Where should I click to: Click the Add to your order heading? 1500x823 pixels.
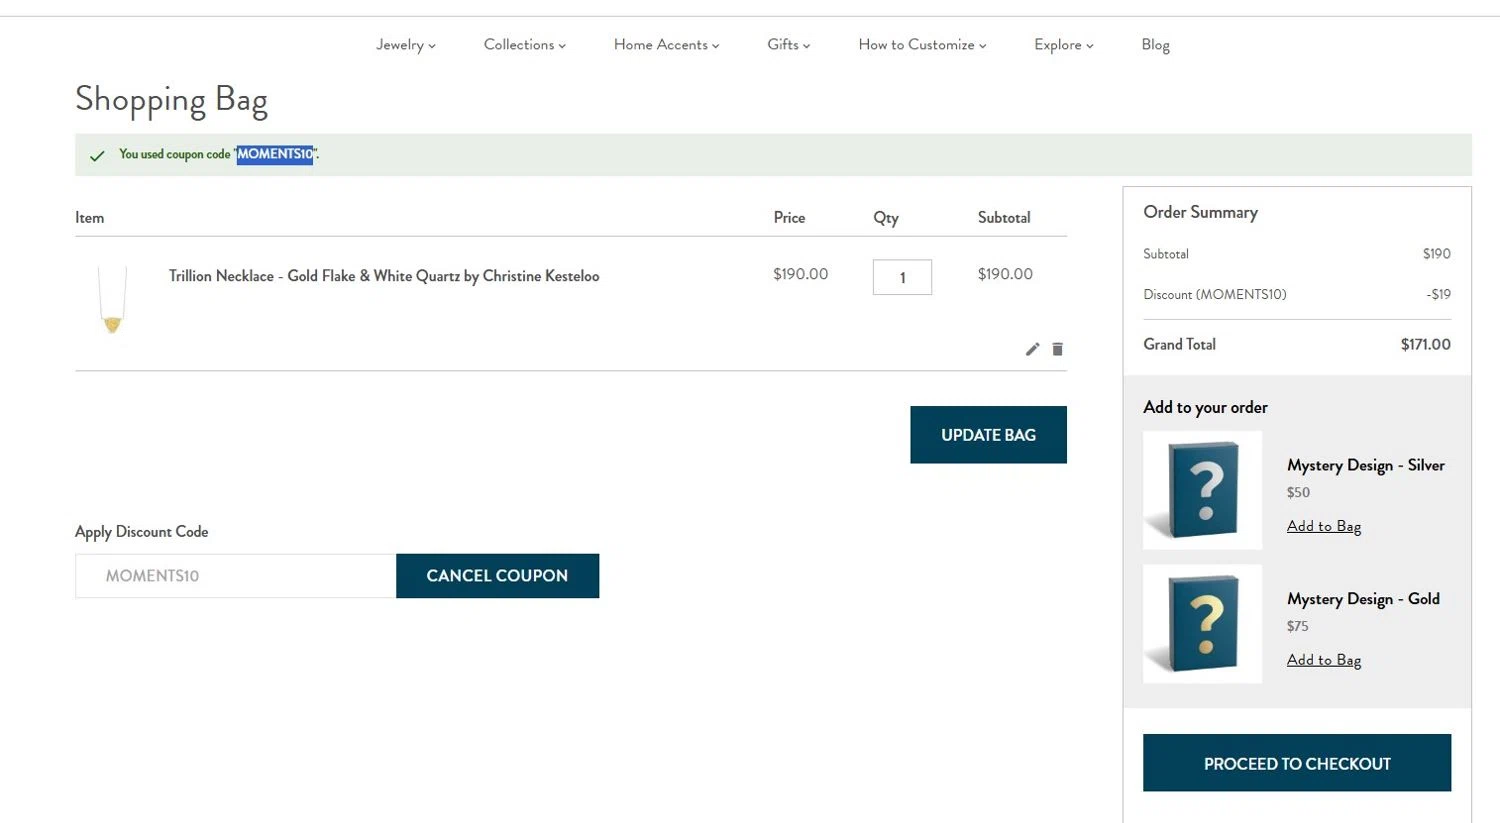point(1205,407)
